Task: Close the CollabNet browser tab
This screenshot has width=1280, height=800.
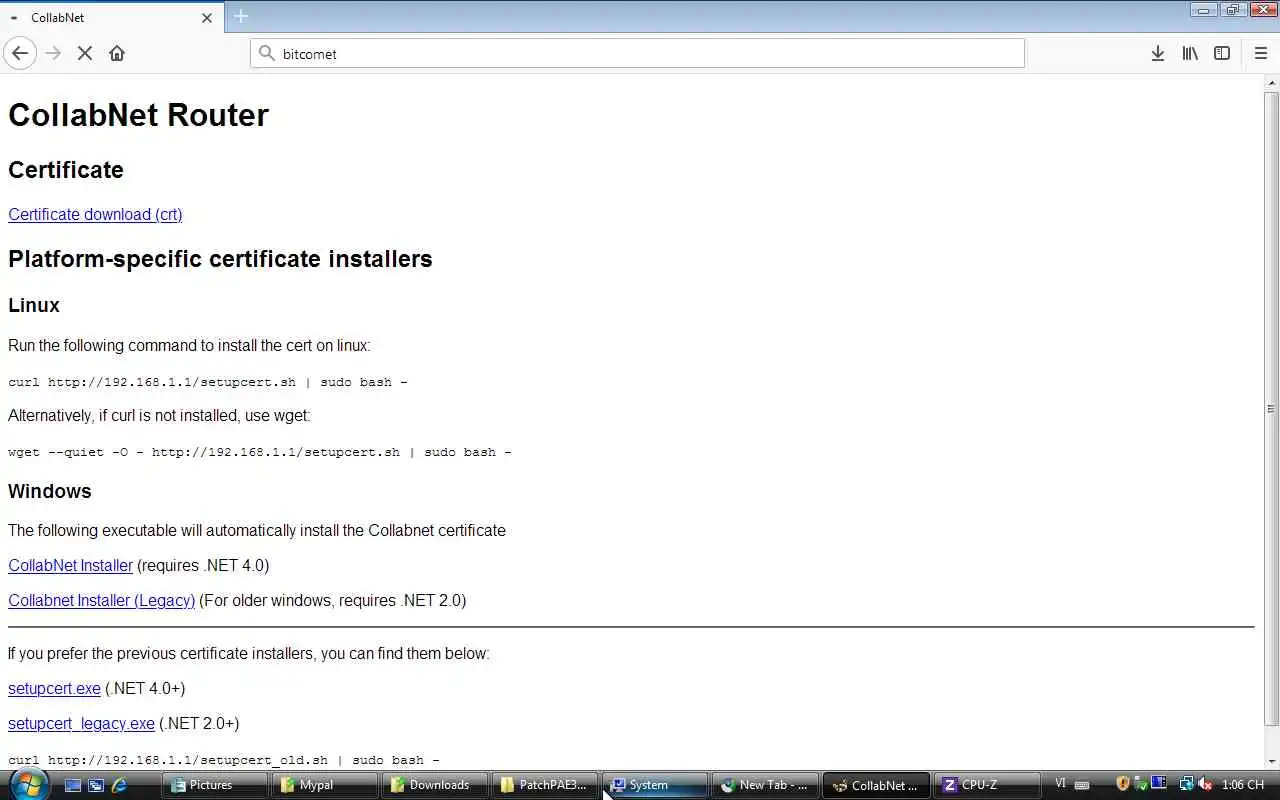Action: pos(207,18)
